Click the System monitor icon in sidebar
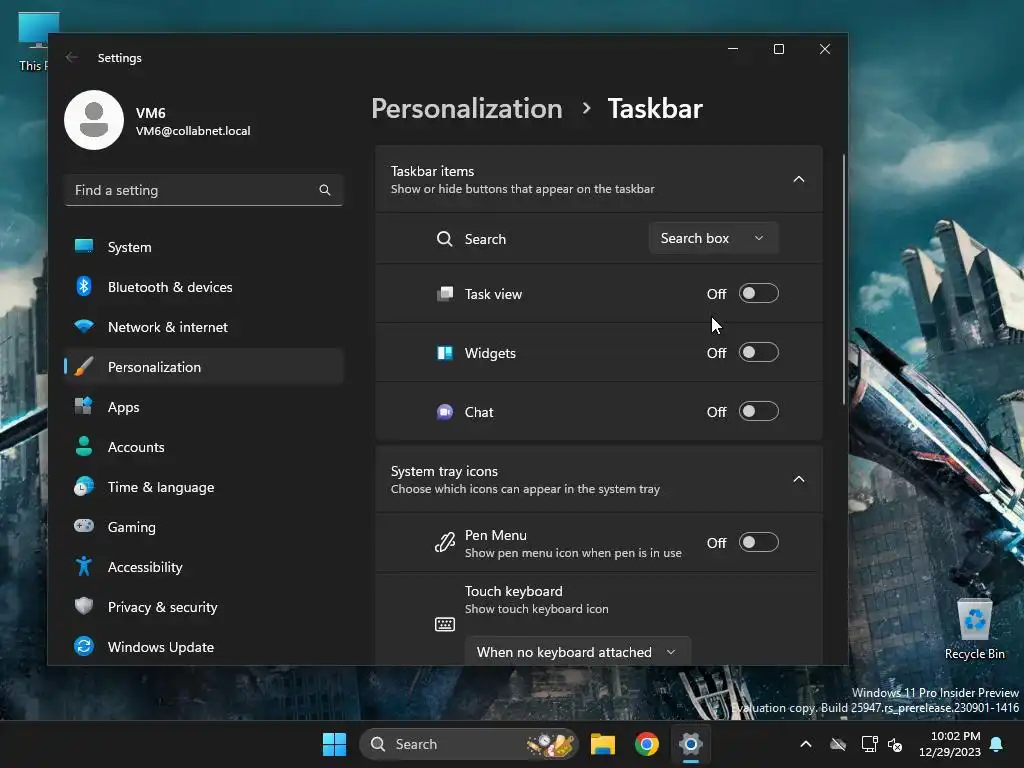 point(84,246)
